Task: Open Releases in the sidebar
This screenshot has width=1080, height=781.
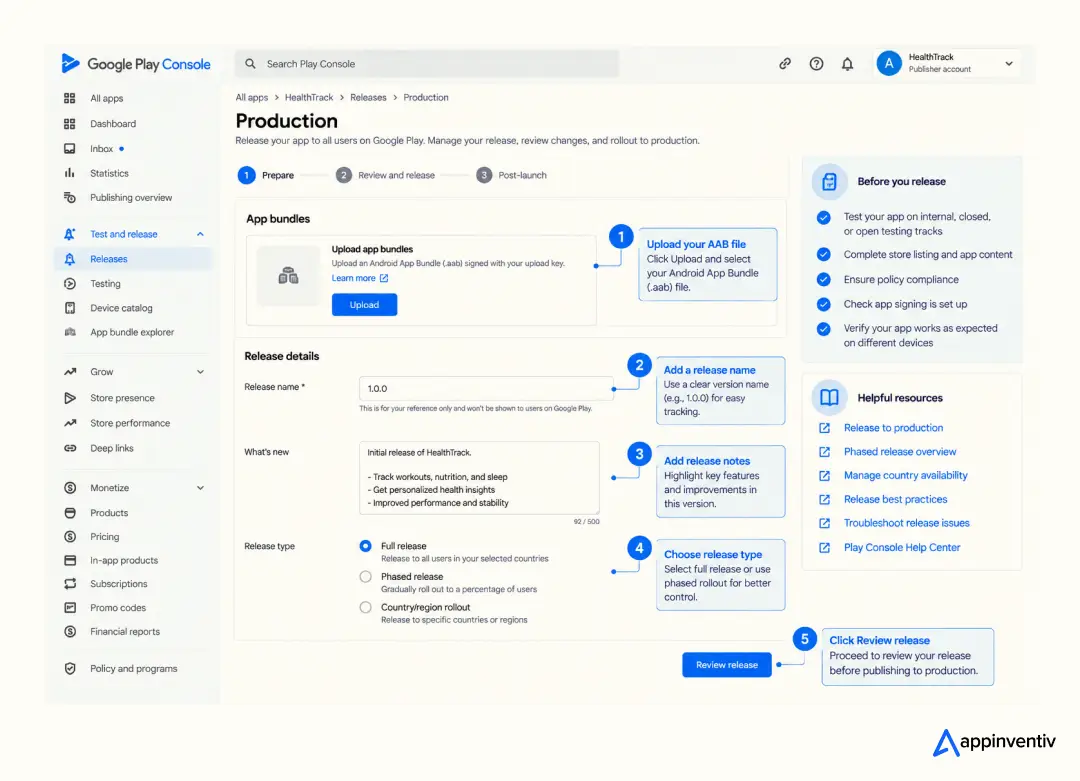Action: click(x=133, y=259)
